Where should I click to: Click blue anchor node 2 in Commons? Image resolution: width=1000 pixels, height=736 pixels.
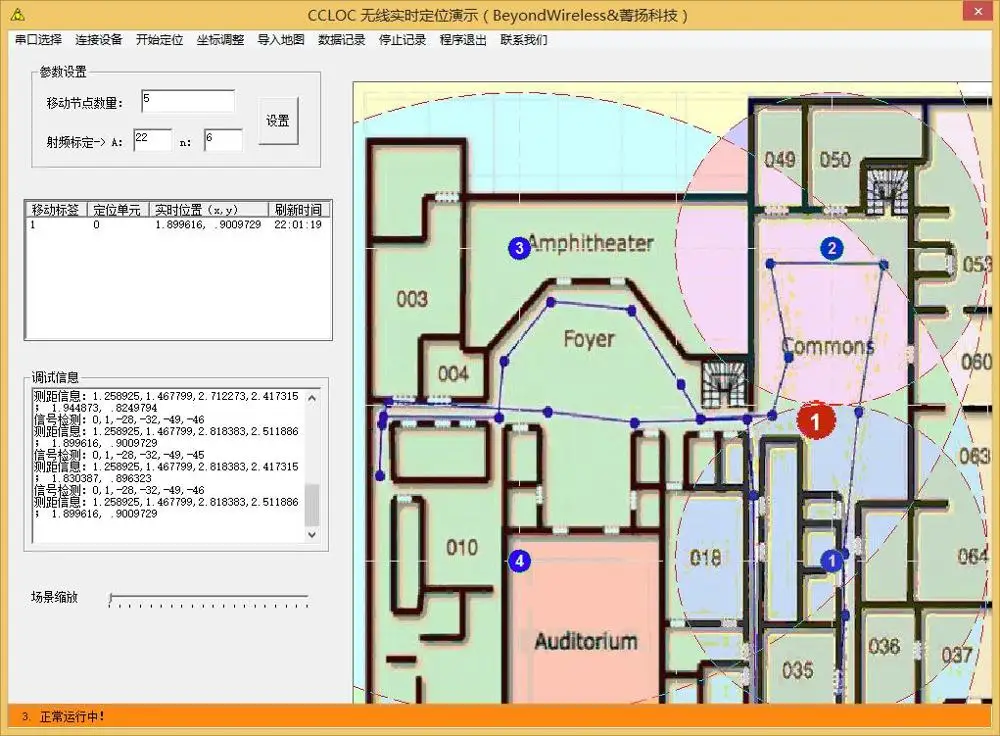click(x=832, y=248)
